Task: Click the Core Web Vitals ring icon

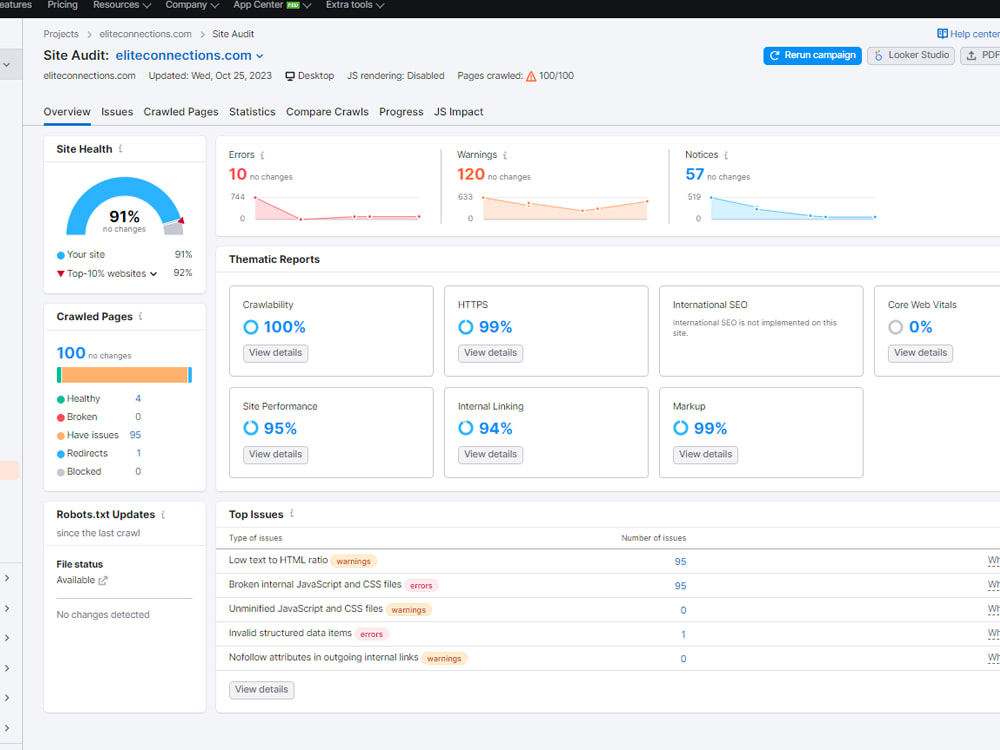Action: pyautogui.click(x=895, y=327)
